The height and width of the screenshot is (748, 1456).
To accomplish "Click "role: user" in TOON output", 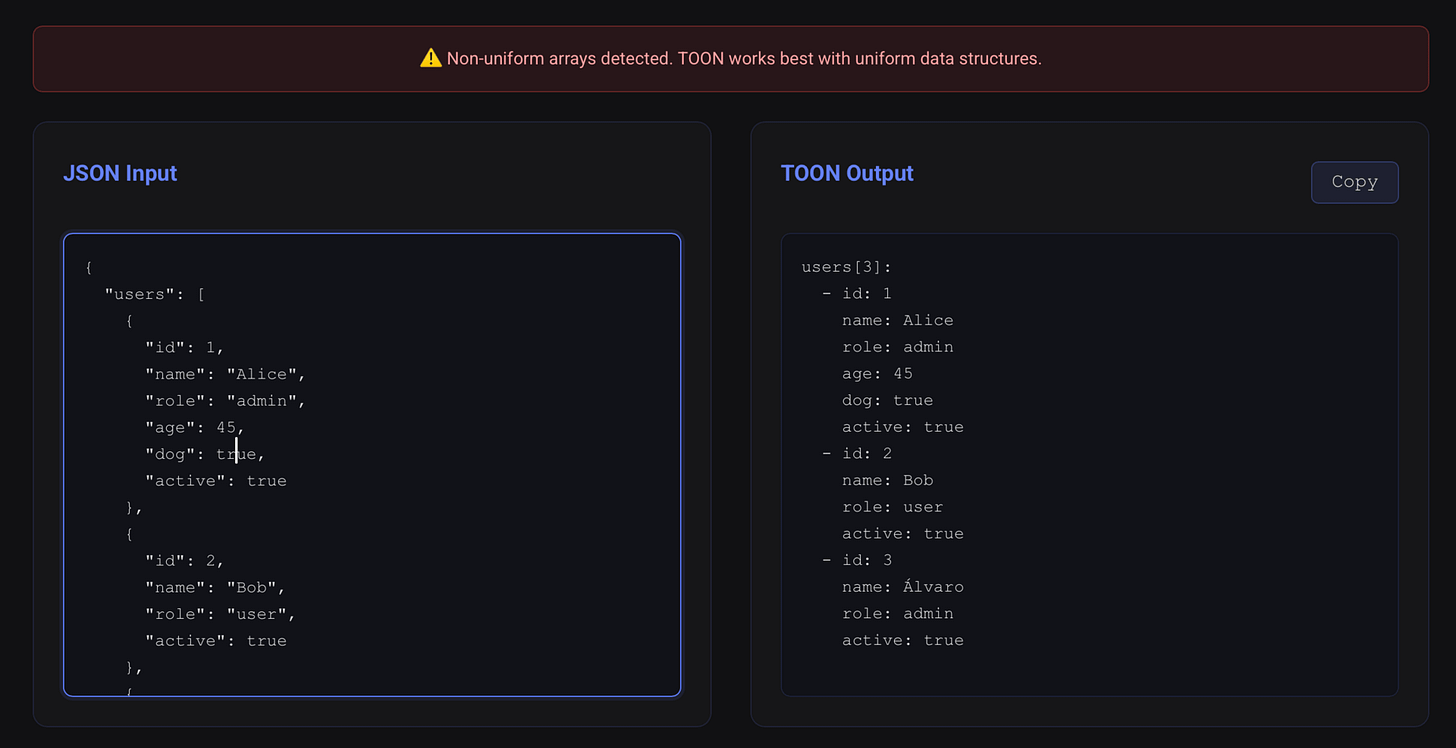I will pos(892,507).
